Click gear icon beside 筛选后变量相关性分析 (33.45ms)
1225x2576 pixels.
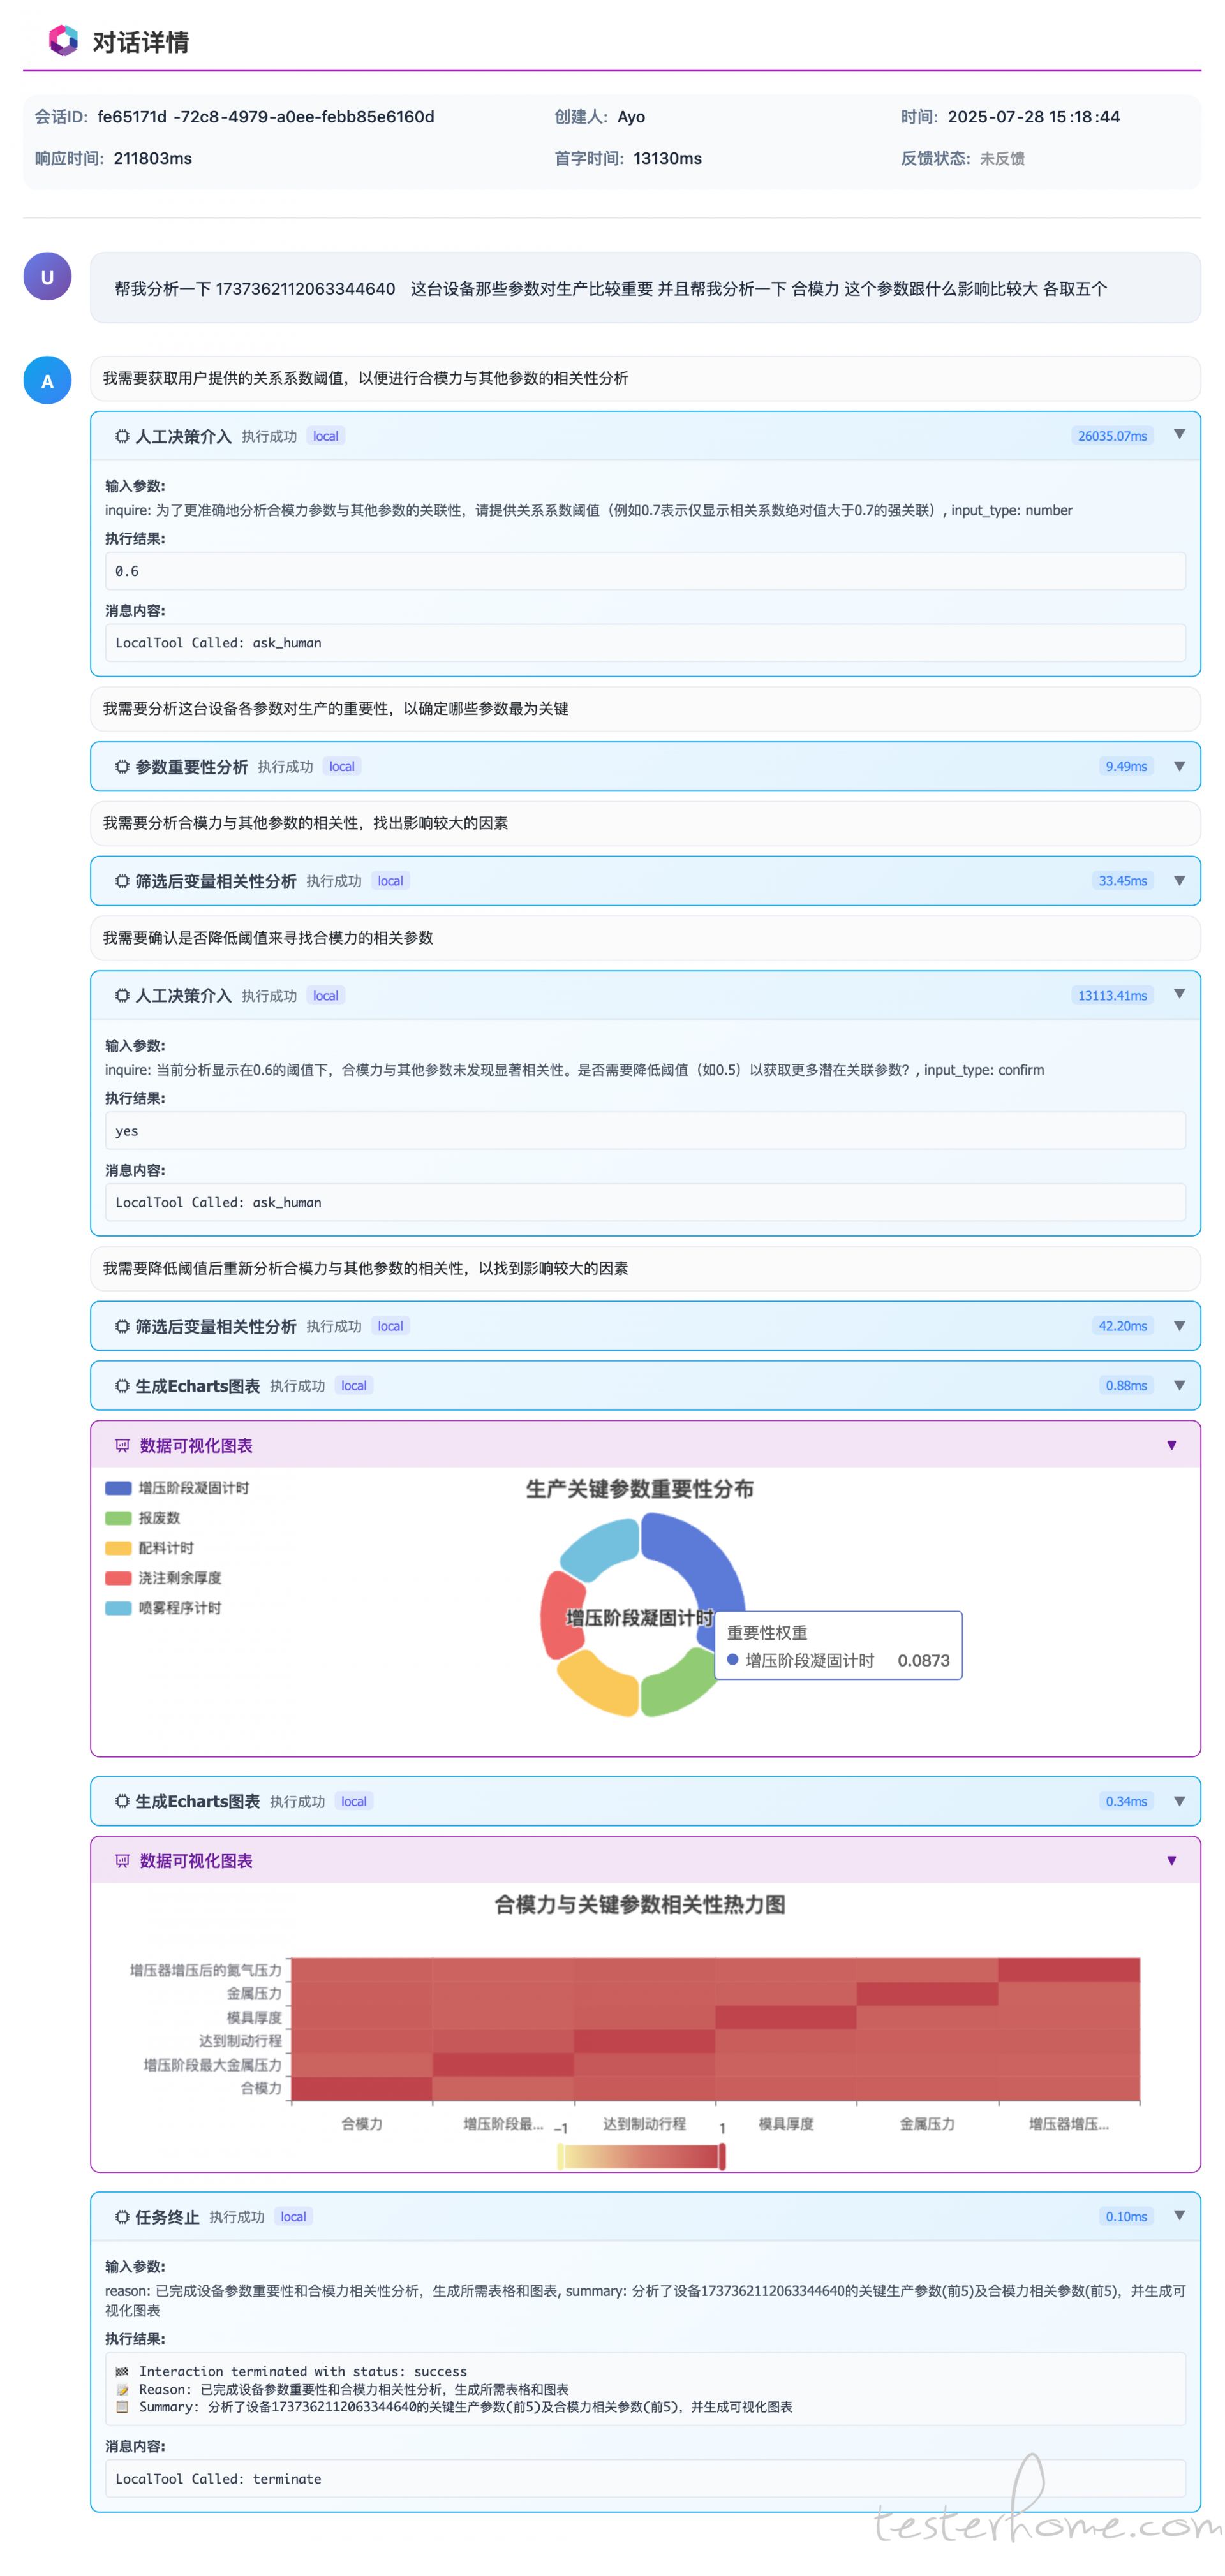[122, 881]
